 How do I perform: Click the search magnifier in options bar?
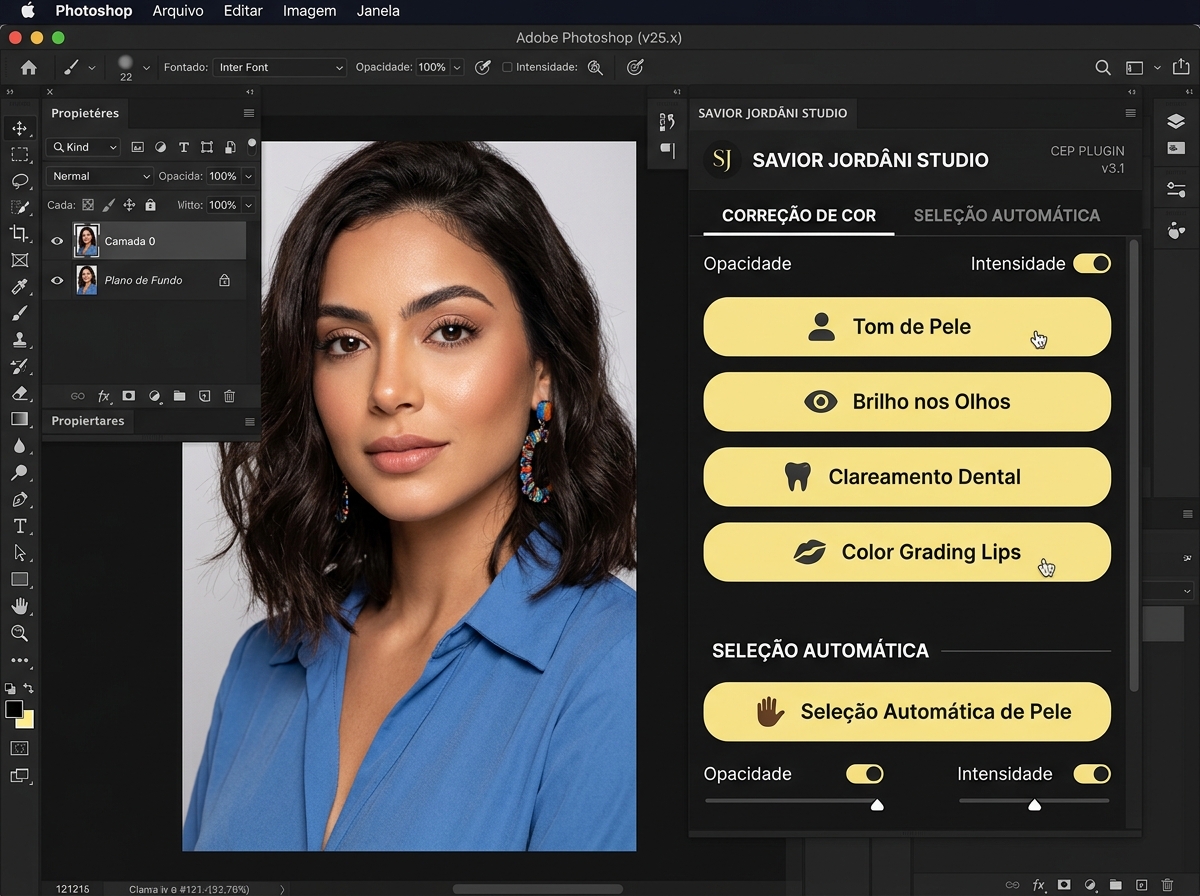click(1103, 68)
